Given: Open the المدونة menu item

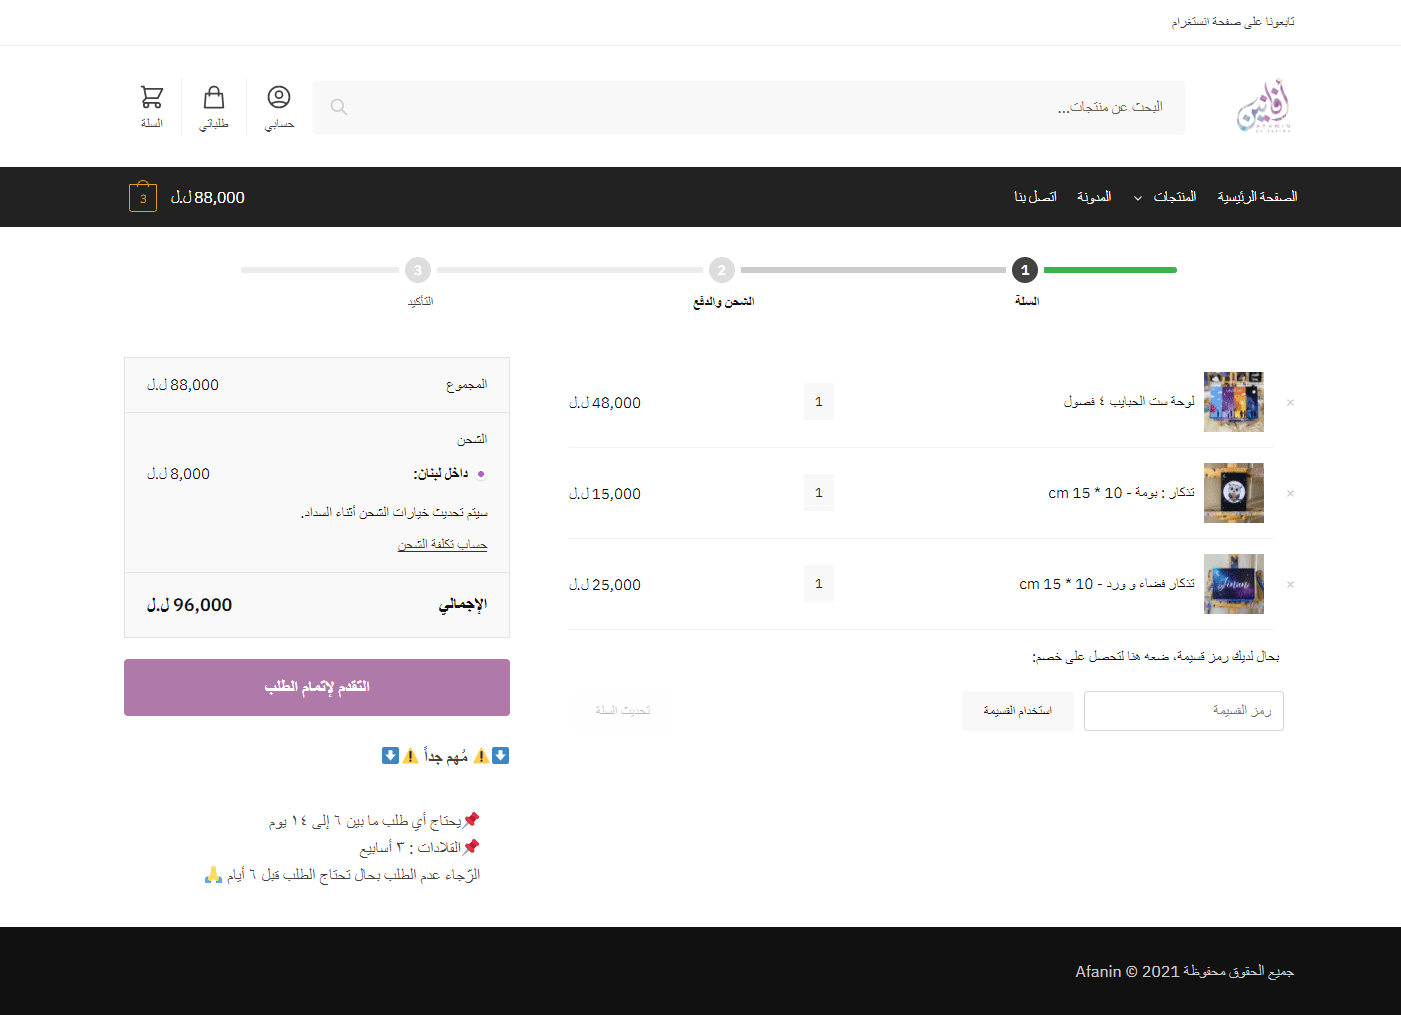Looking at the screenshot, I should tap(1093, 196).
